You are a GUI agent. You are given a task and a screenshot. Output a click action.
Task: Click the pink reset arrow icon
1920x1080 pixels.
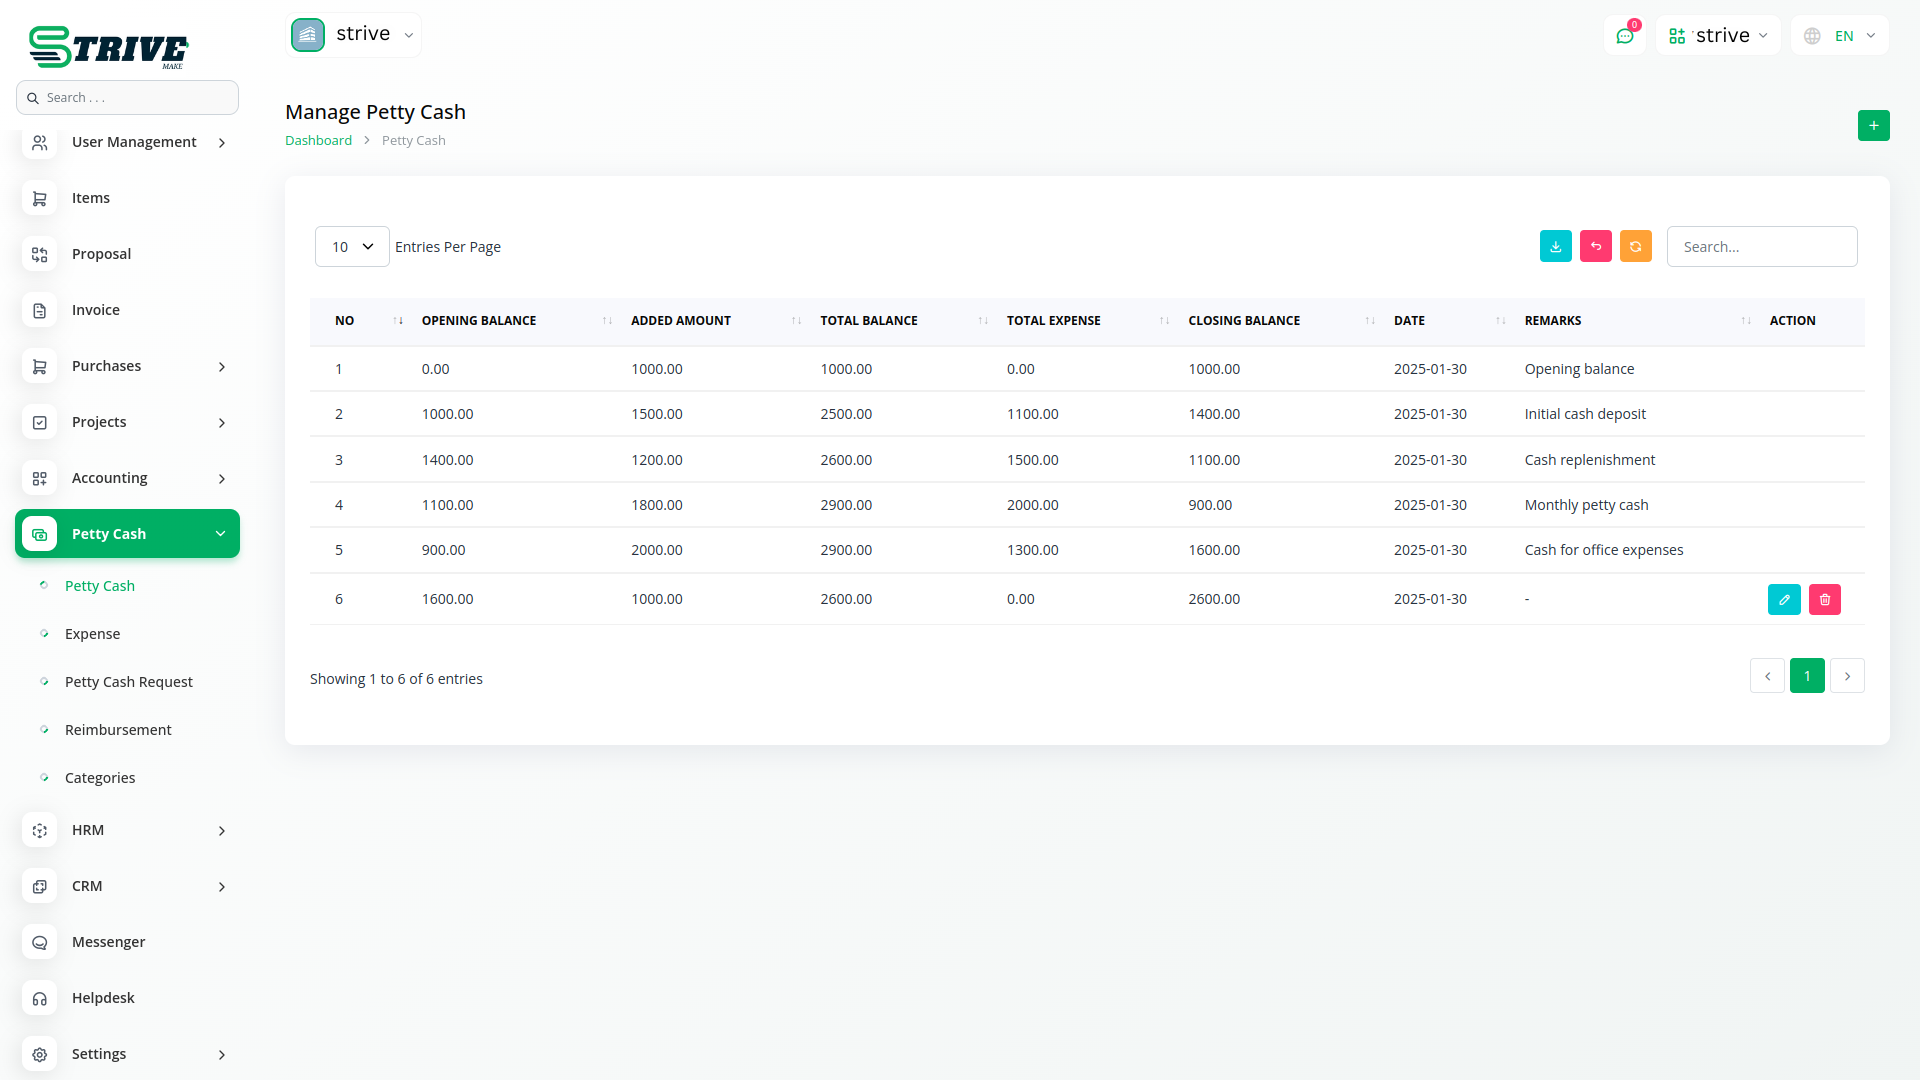(1595, 247)
